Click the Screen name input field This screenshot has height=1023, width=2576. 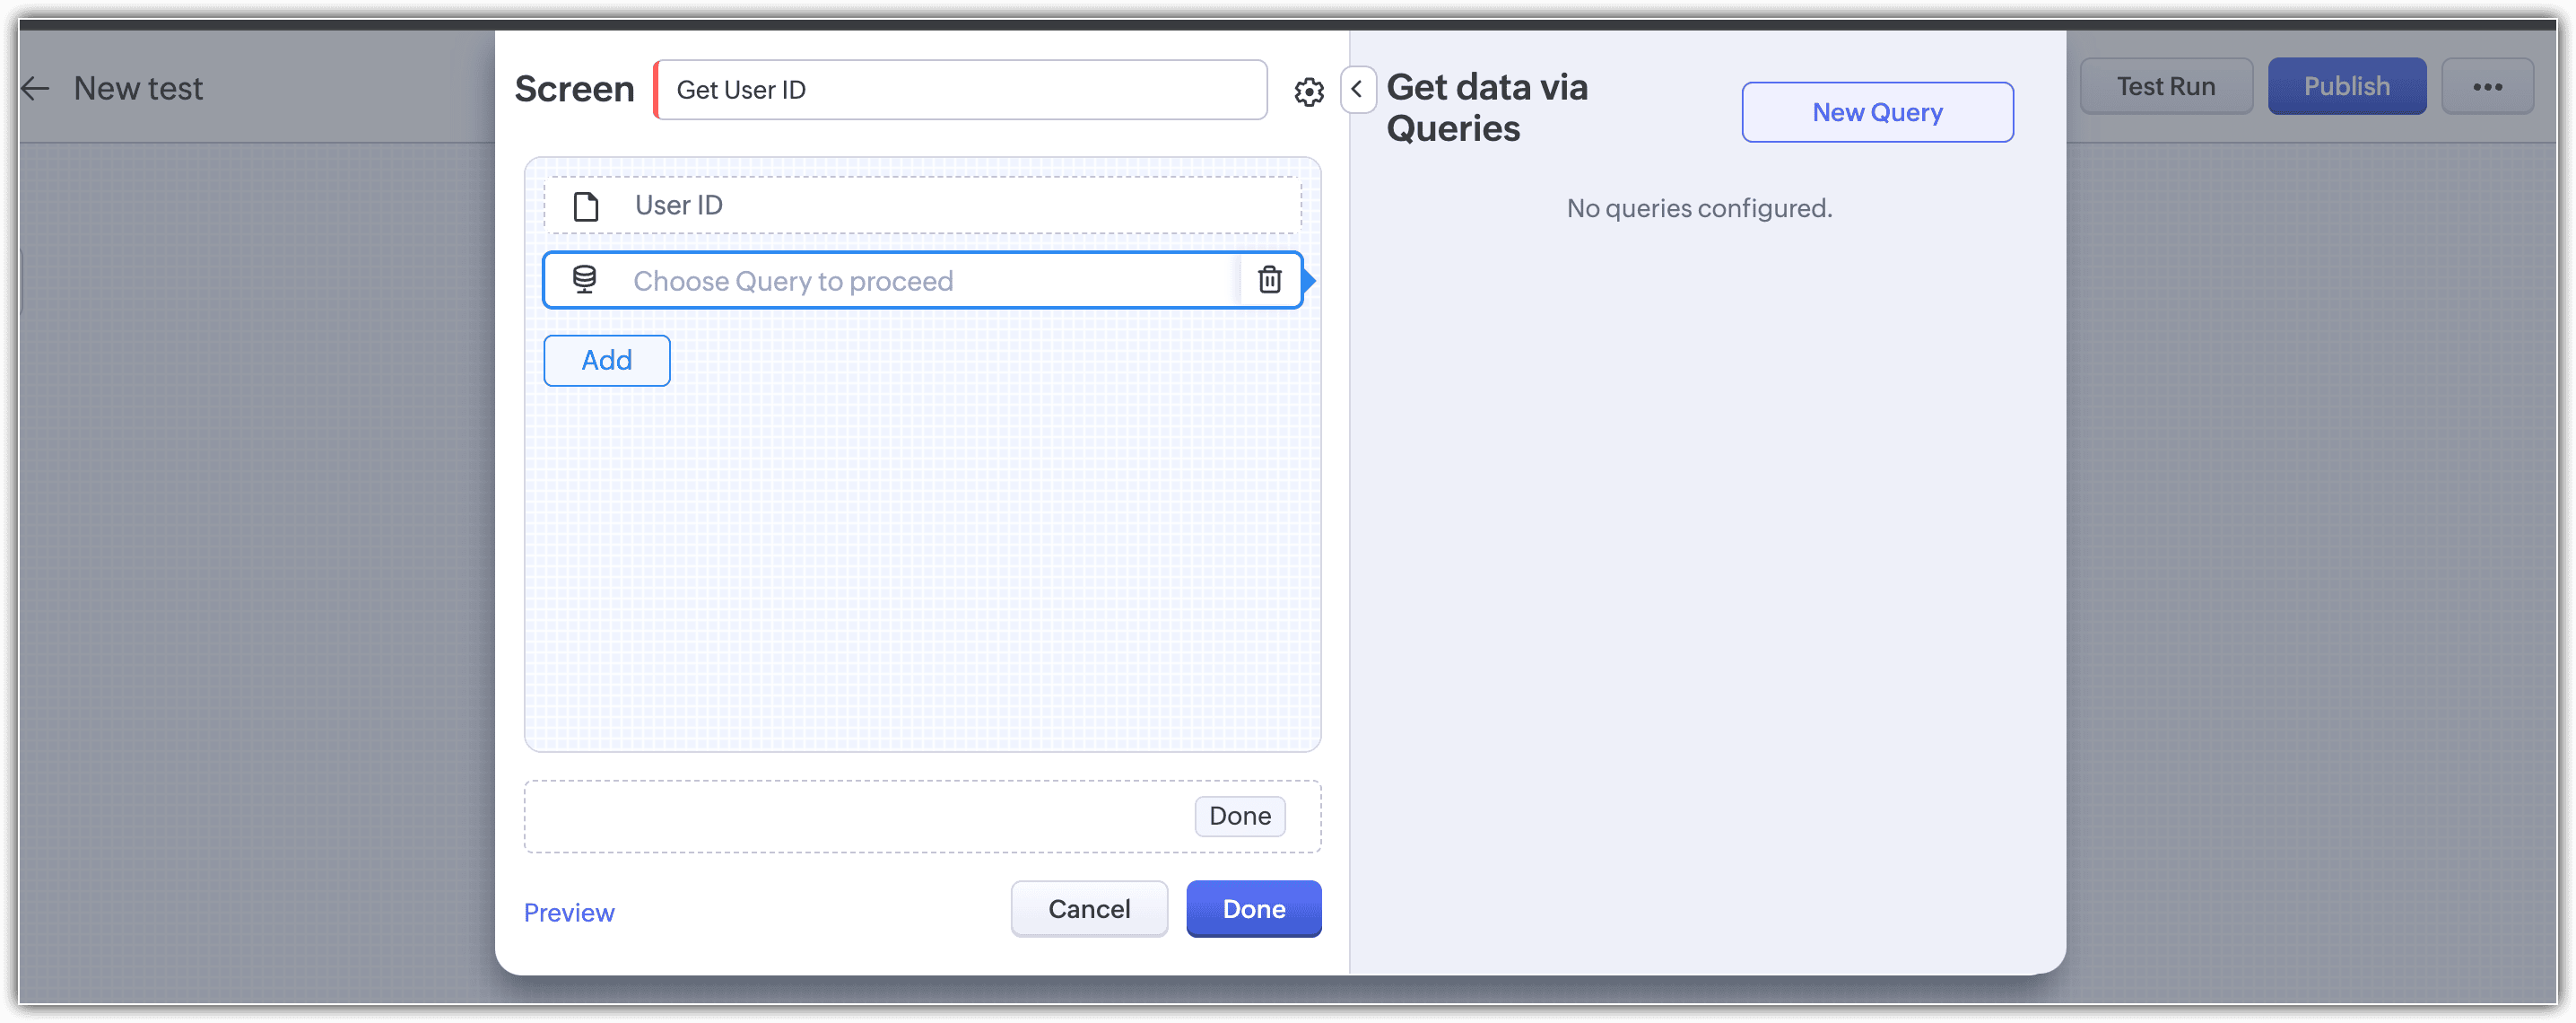coord(960,90)
